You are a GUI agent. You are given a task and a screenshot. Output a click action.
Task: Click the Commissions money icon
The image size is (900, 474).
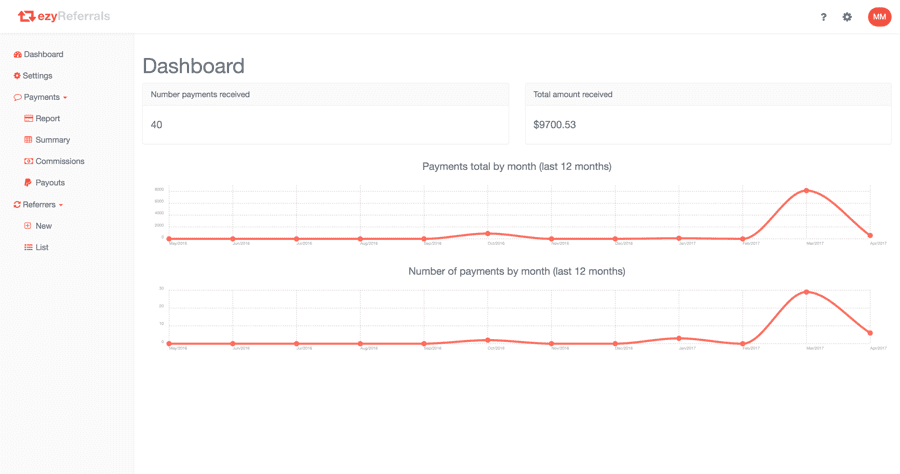click(x=28, y=161)
